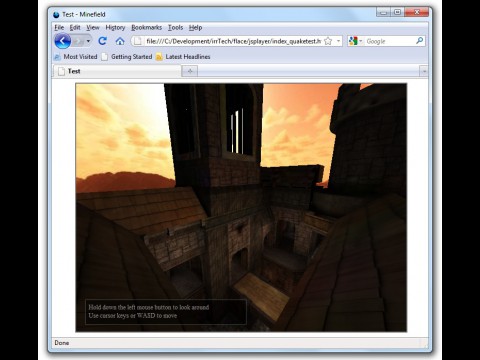Click inside the 3D Quake scene canvas

tap(241, 207)
